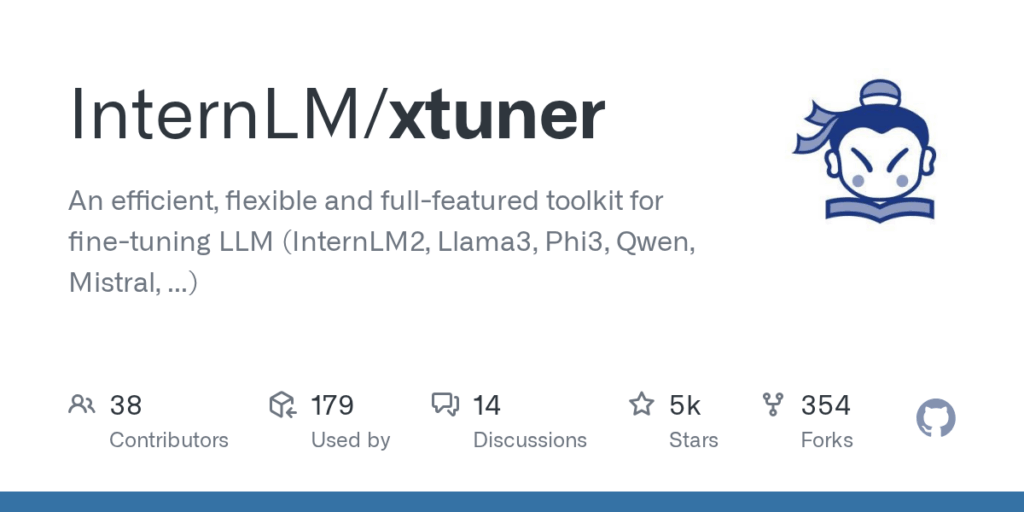Screen dimensions: 1024x512
Task: Click the 5k stars count
Action: 684,406
